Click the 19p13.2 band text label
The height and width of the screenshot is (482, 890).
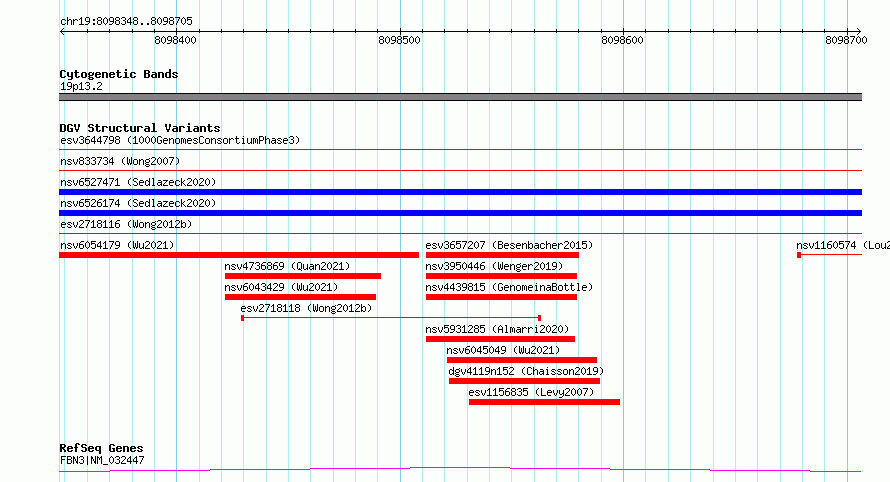pyautogui.click(x=81, y=86)
